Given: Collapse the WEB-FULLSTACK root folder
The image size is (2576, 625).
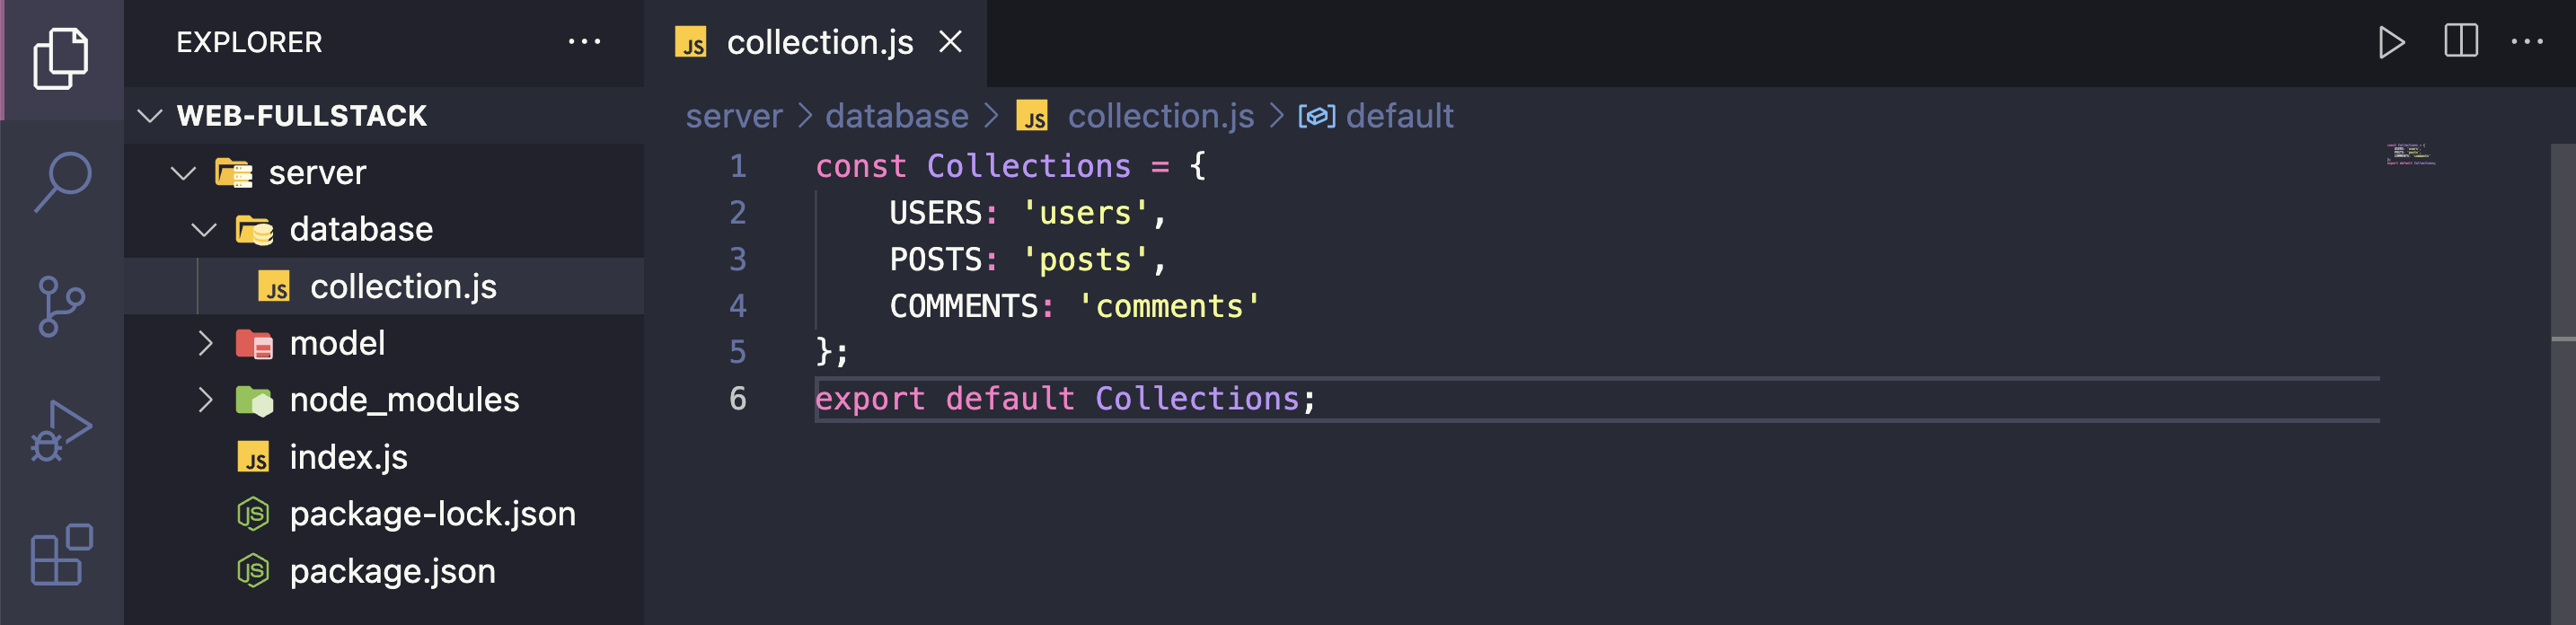Looking at the screenshot, I should (x=150, y=116).
